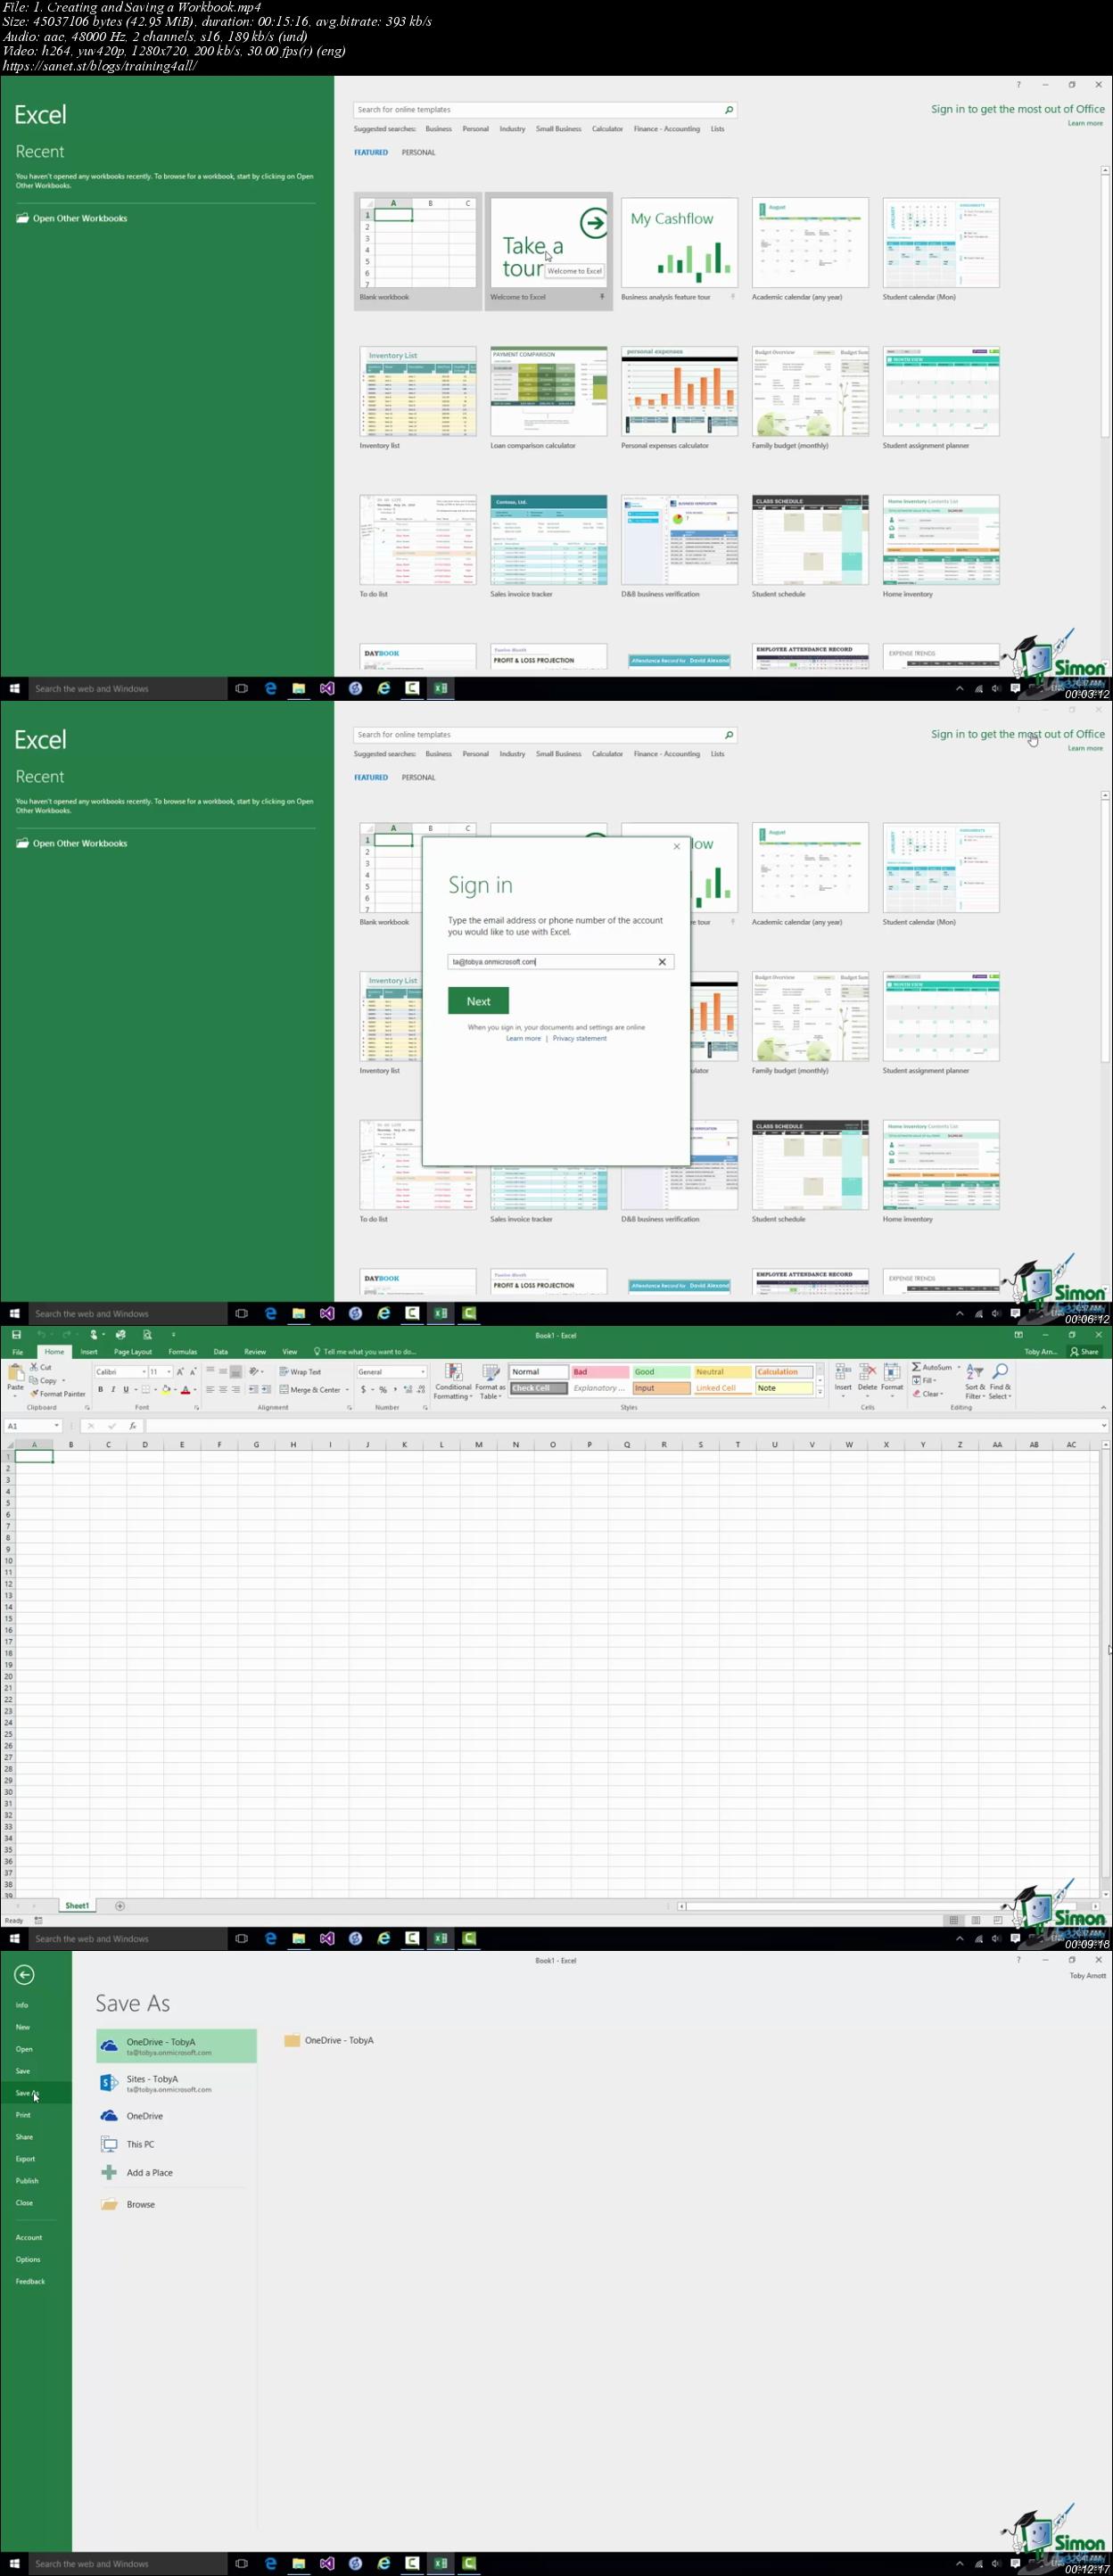Switch to the Review ribbon tab
Viewport: 1113px width, 2576px height.
tap(255, 1351)
